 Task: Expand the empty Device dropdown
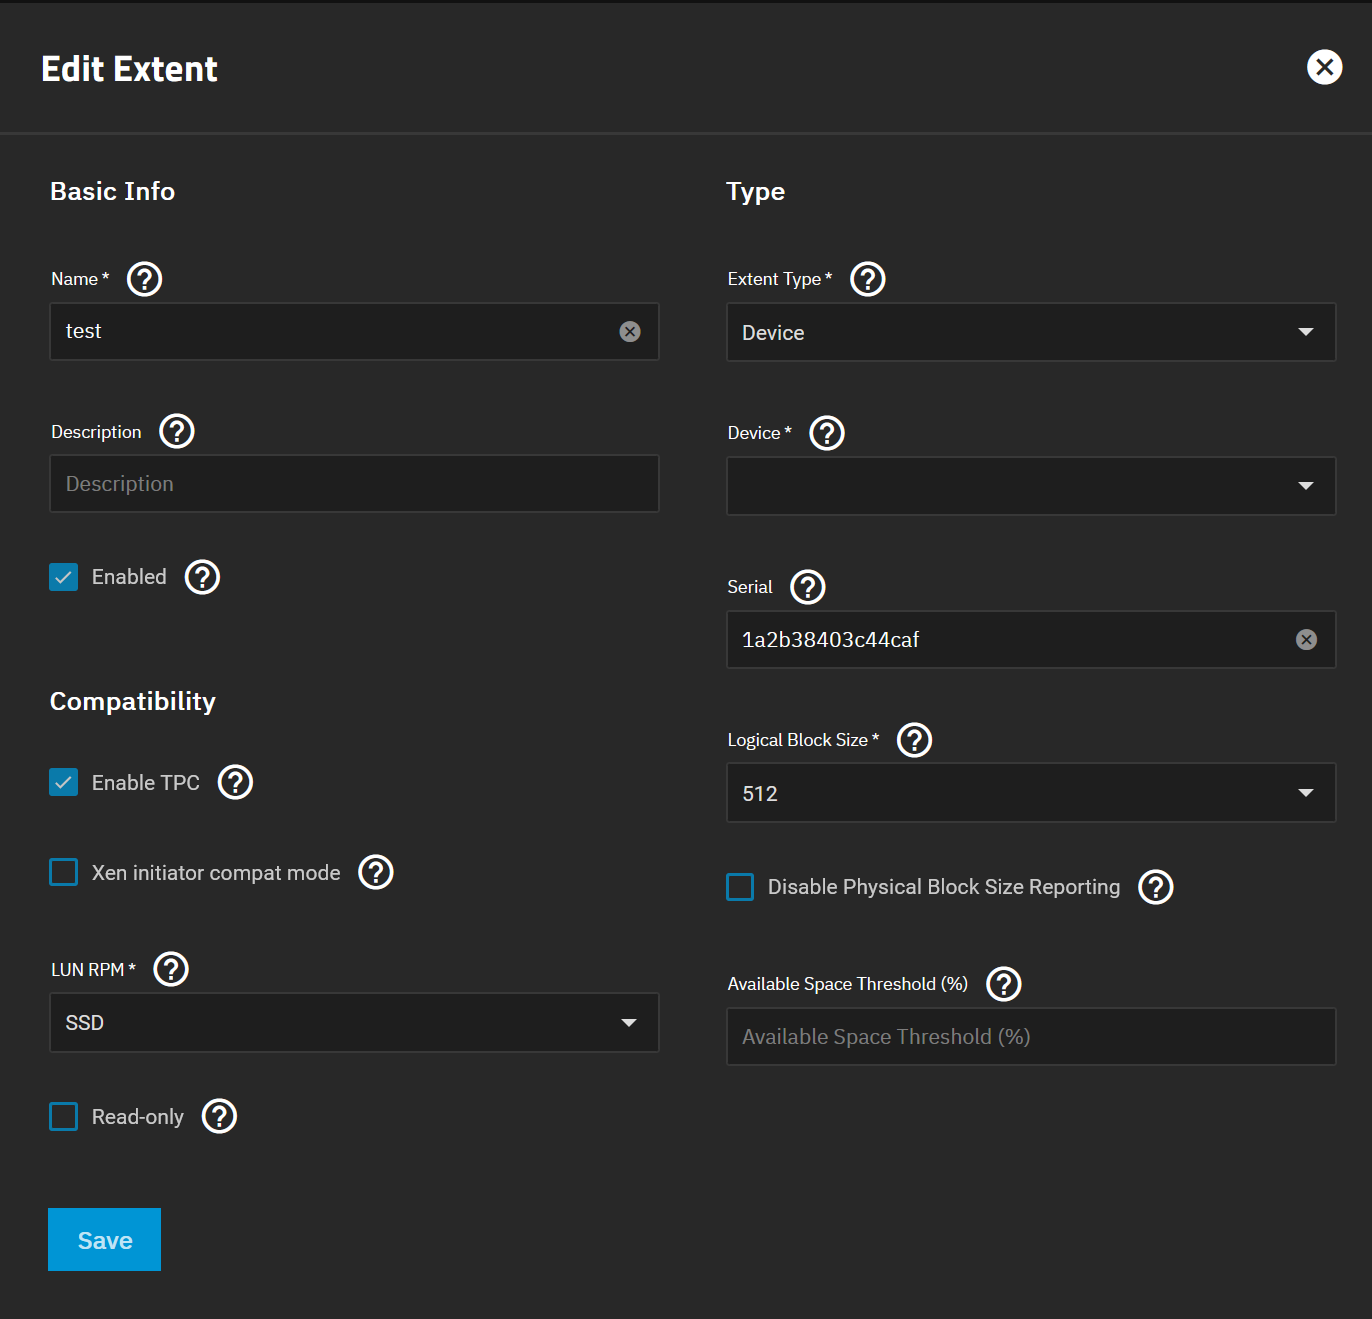pyautogui.click(x=1030, y=486)
